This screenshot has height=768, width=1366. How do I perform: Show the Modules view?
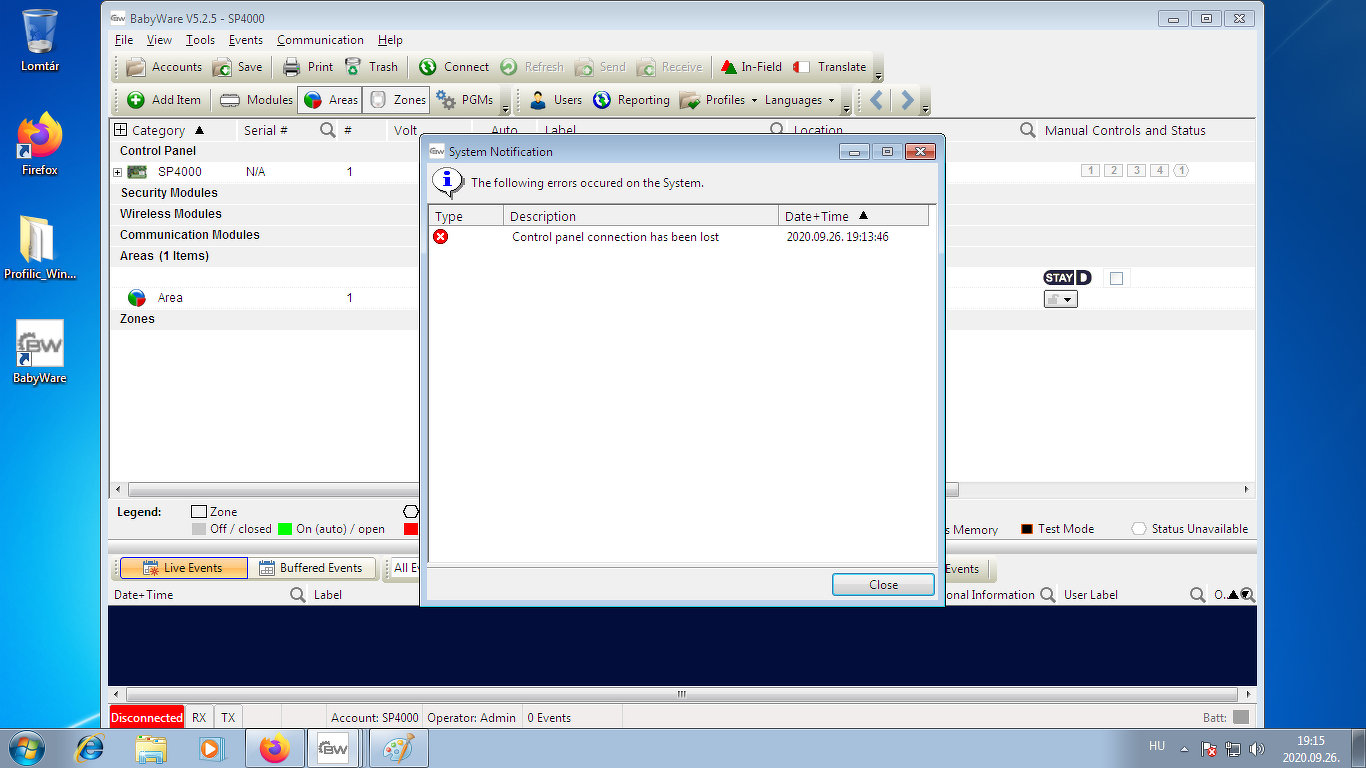point(256,100)
